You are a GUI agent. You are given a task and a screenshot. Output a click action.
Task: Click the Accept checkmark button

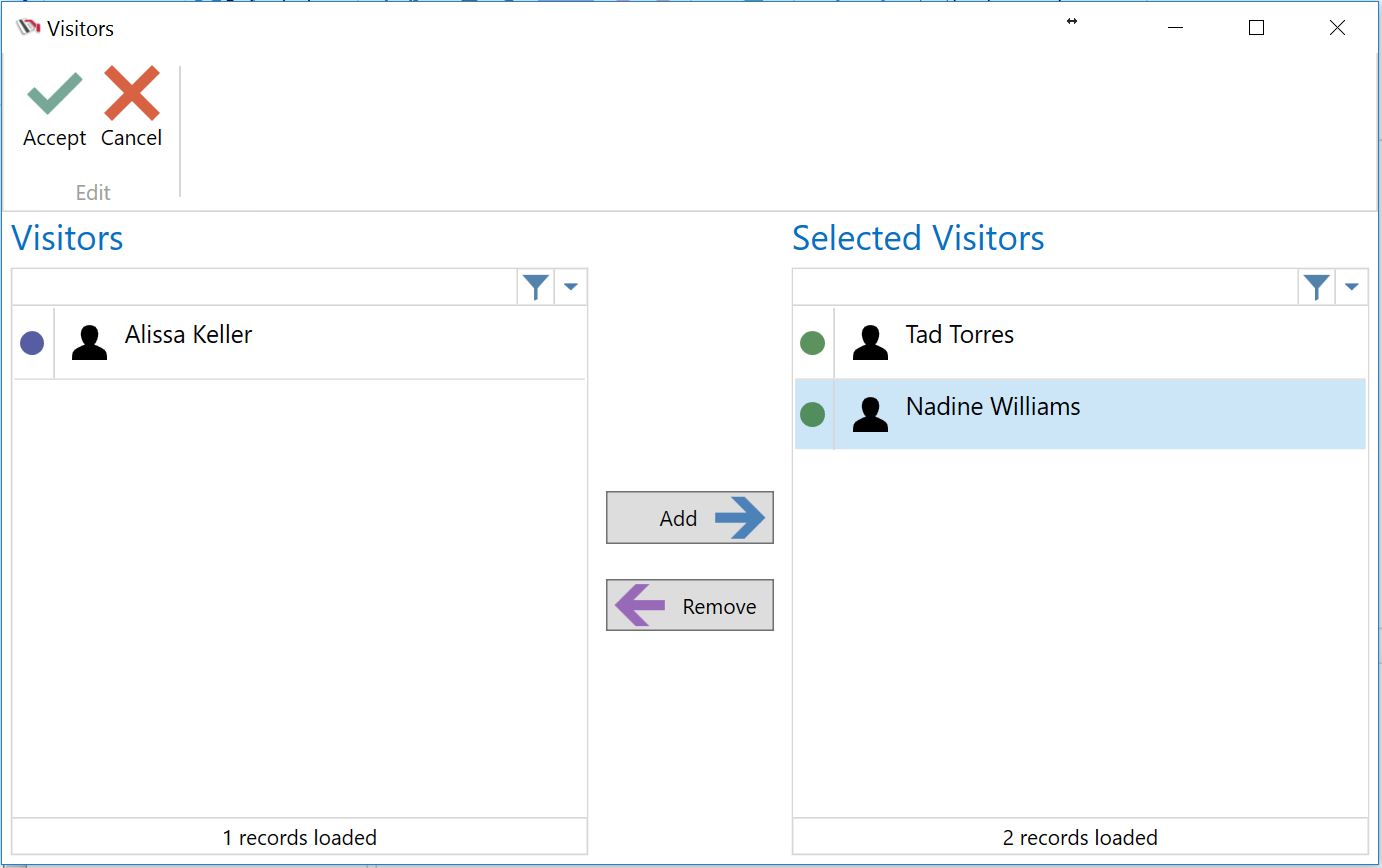pyautogui.click(x=54, y=108)
